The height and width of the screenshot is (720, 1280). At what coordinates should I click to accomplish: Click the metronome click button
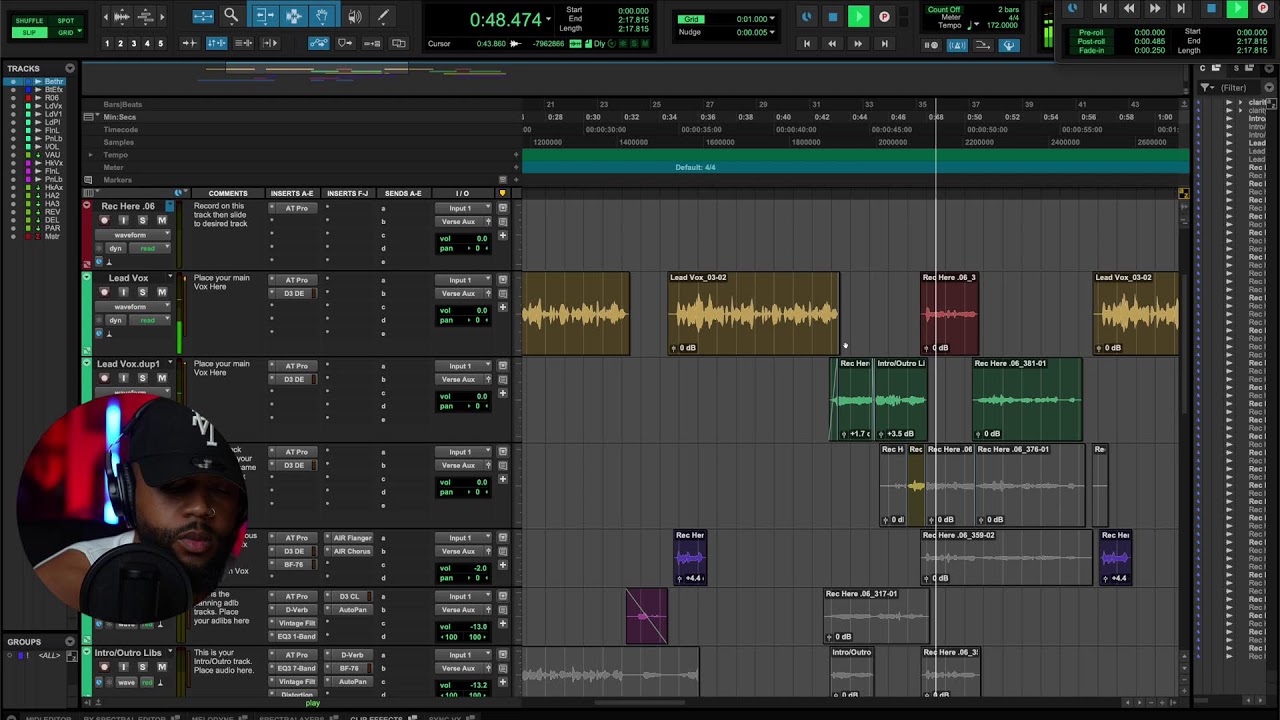pyautogui.click(x=957, y=45)
